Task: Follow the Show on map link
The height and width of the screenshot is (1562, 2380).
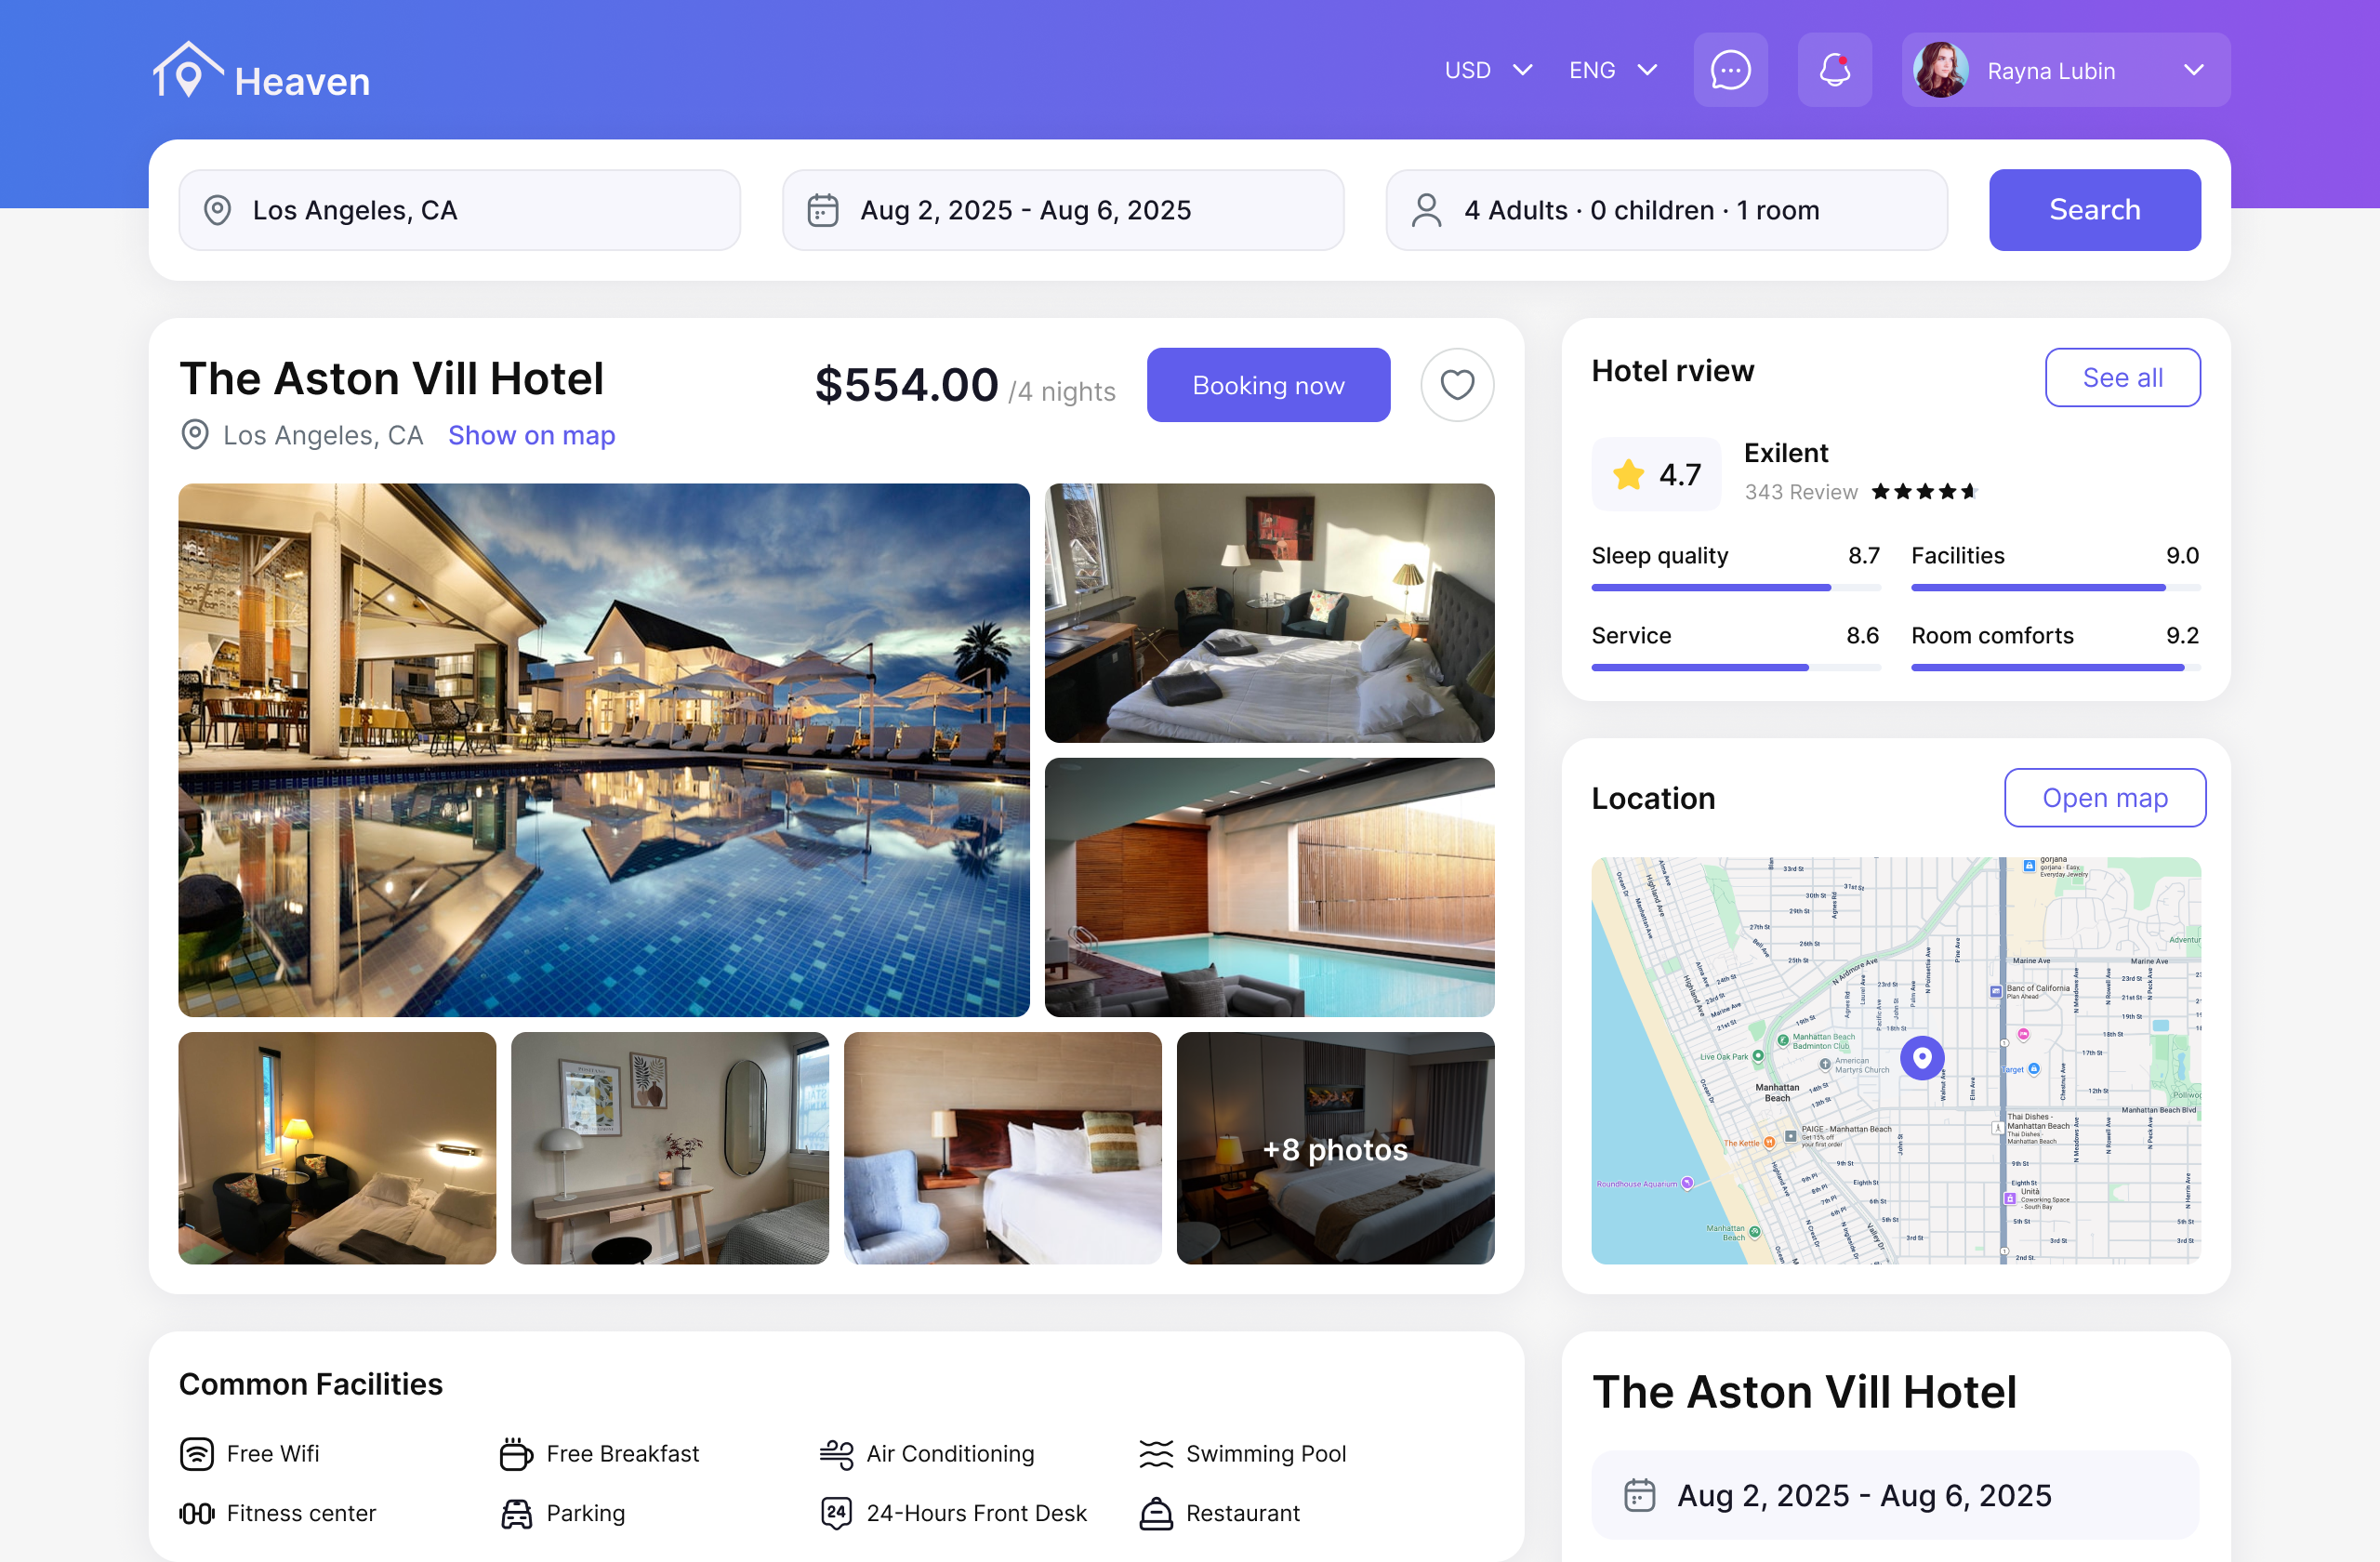Action: [x=531, y=435]
